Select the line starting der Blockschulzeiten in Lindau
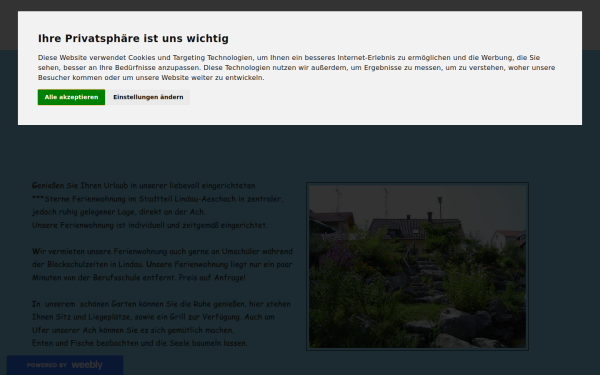Image resolution: width=600 pixels, height=375 pixels. [162, 264]
